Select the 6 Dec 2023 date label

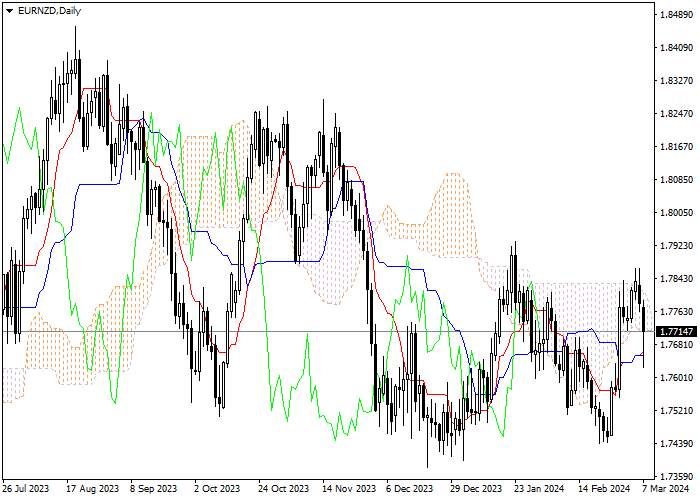pos(409,488)
